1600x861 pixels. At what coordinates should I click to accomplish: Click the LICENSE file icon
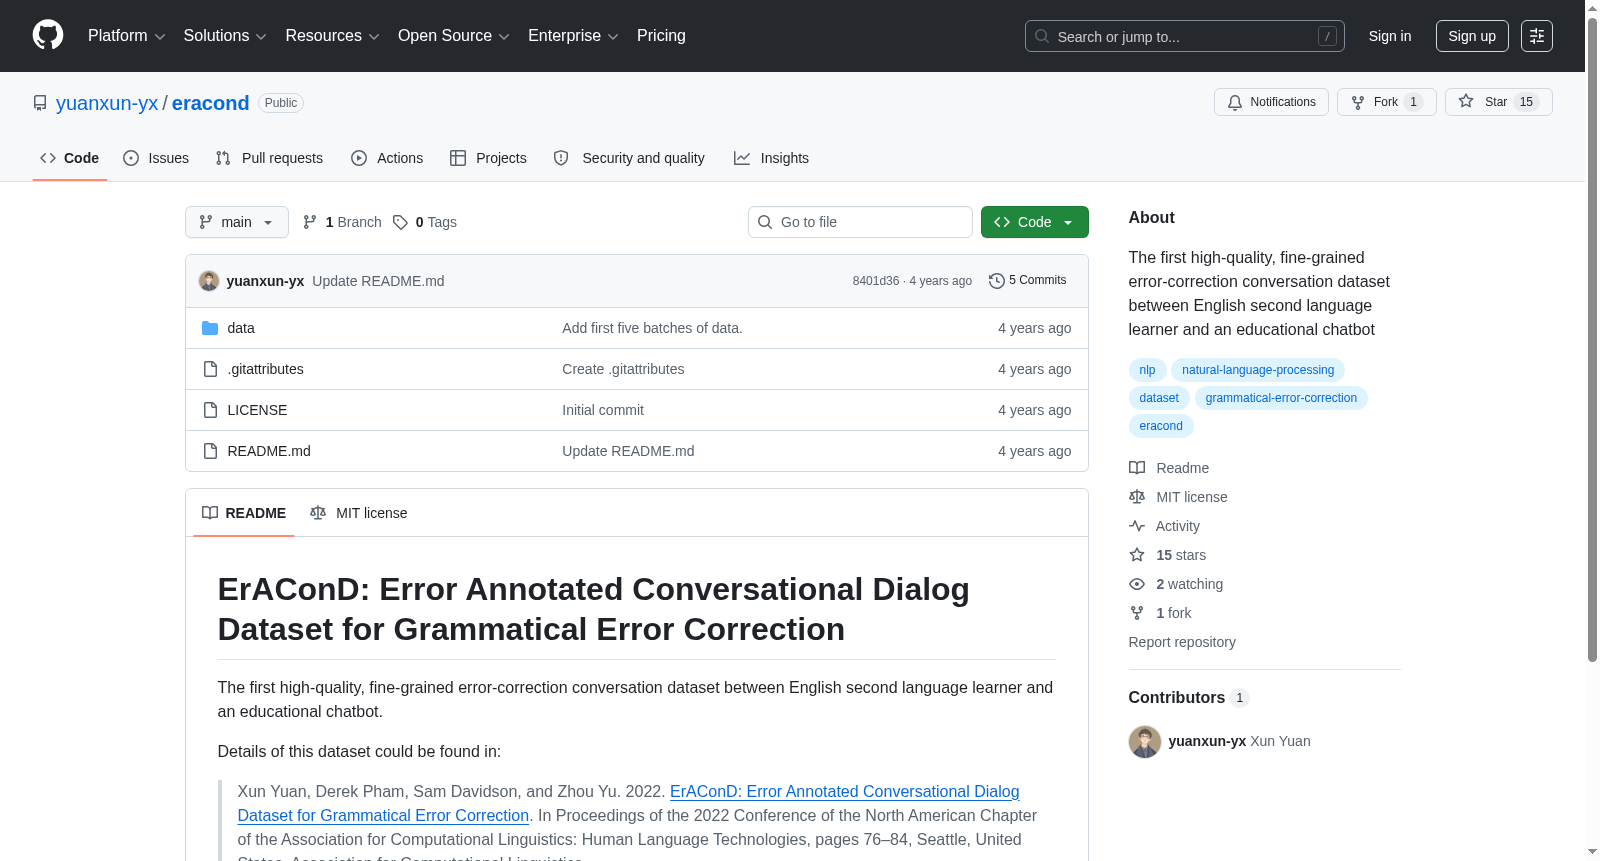click(x=210, y=410)
